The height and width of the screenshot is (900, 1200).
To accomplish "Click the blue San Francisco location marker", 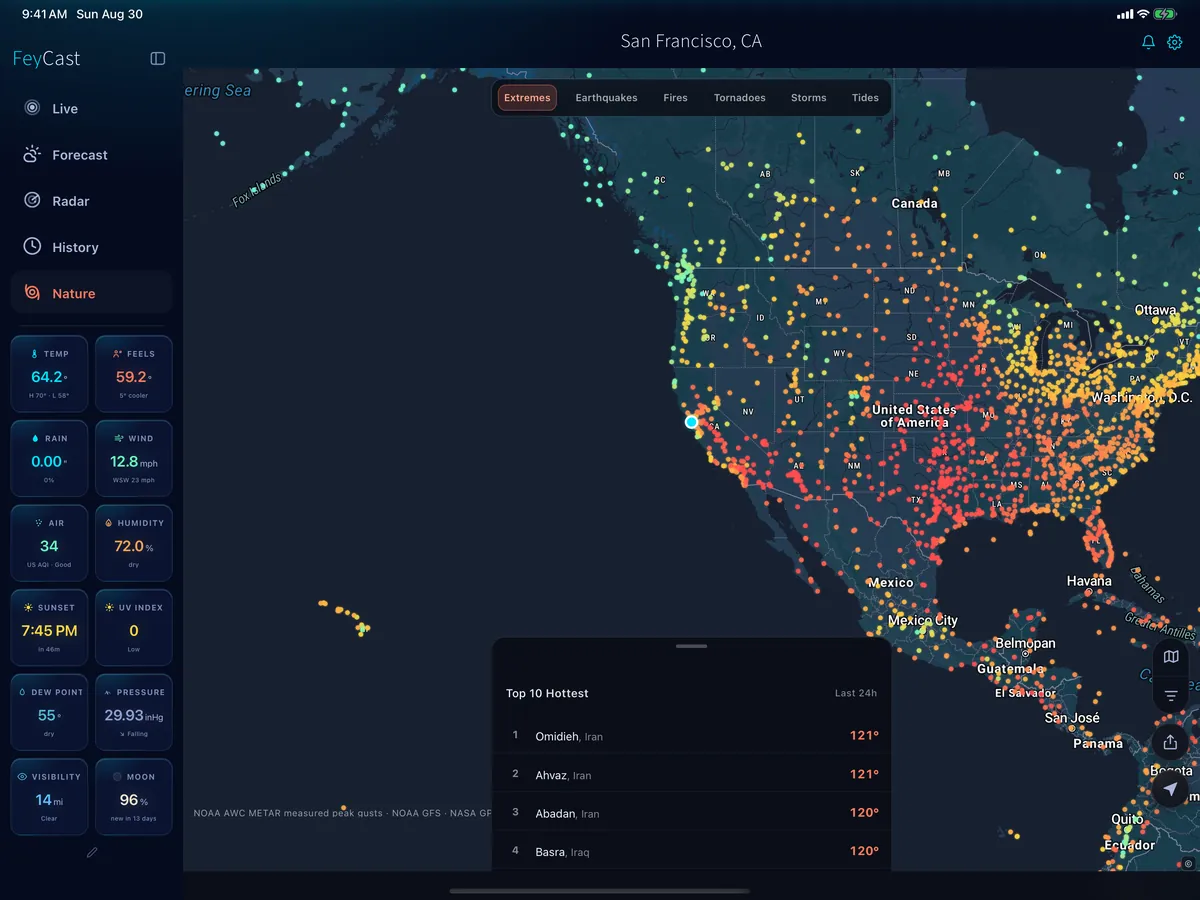I will tap(691, 422).
